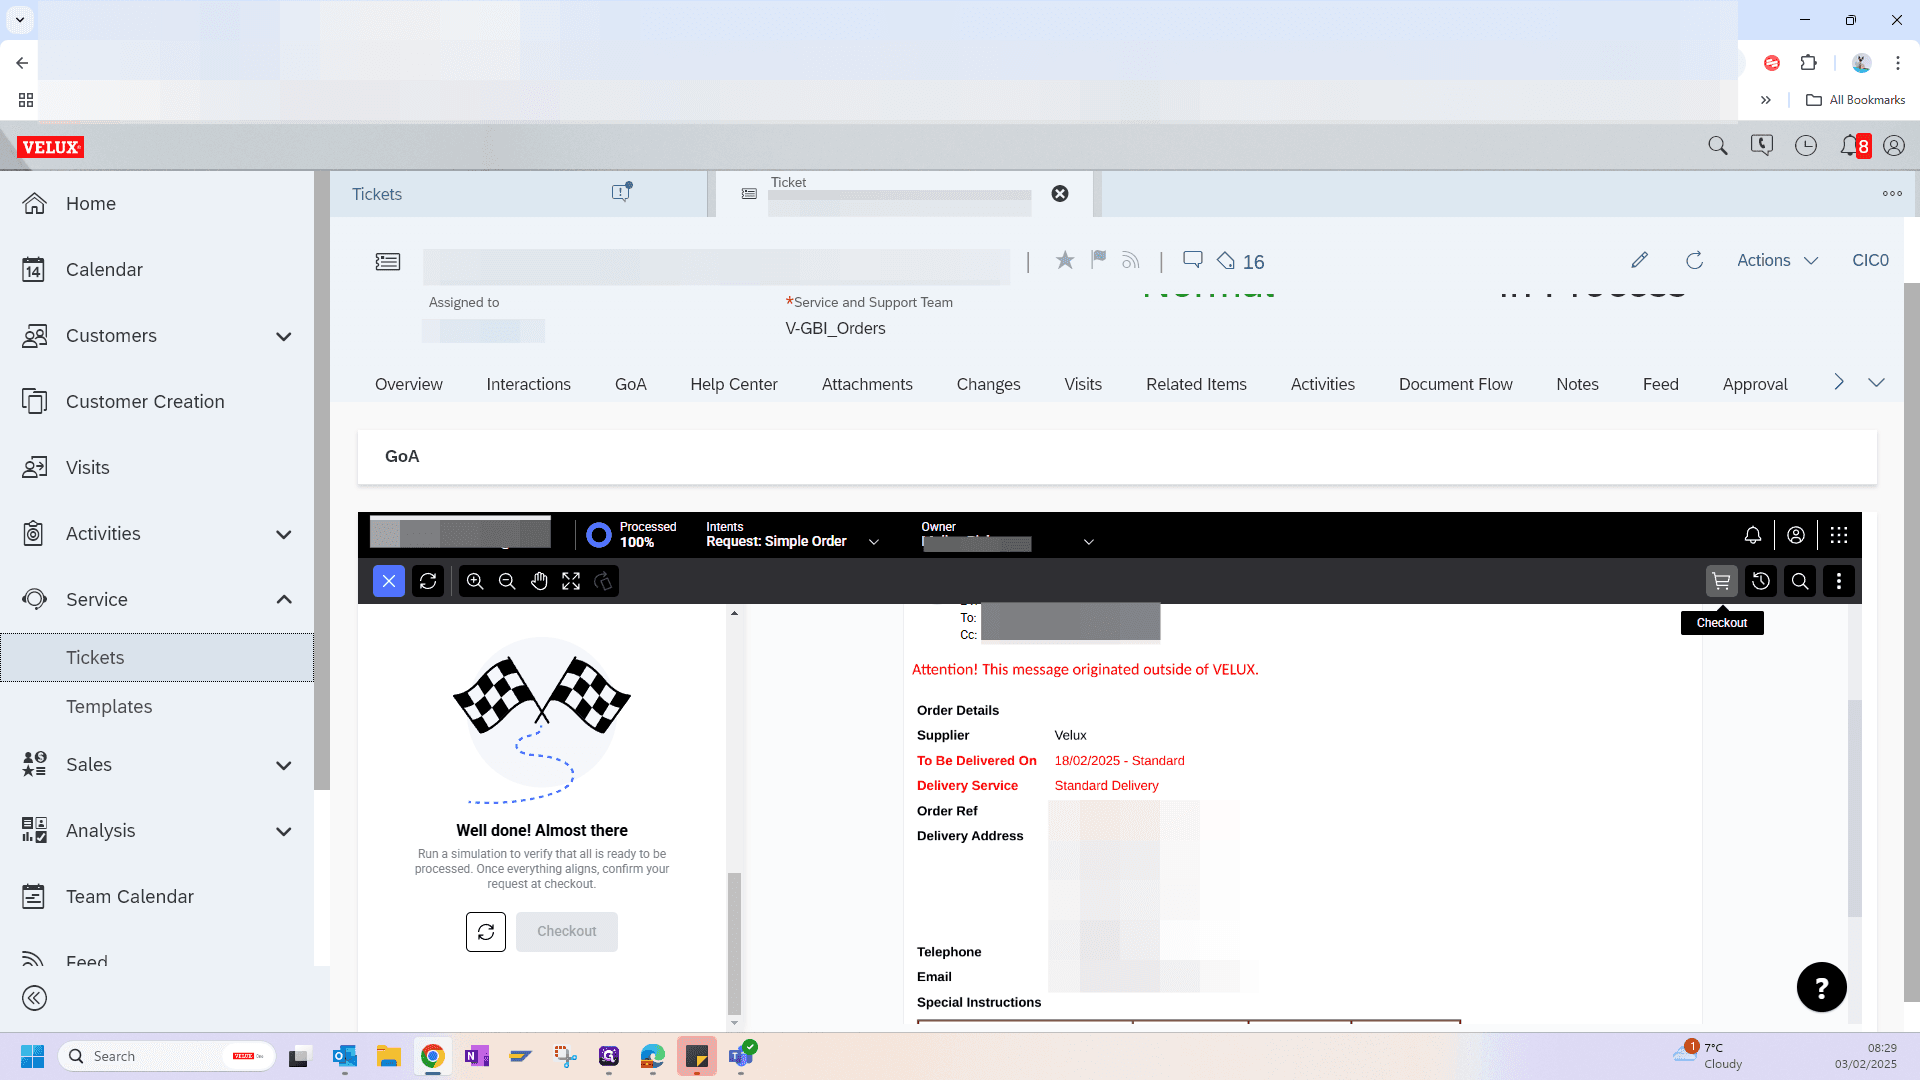The height and width of the screenshot is (1080, 1920).
Task: Toggle the favorite star on the ticket
Action: (x=1065, y=260)
